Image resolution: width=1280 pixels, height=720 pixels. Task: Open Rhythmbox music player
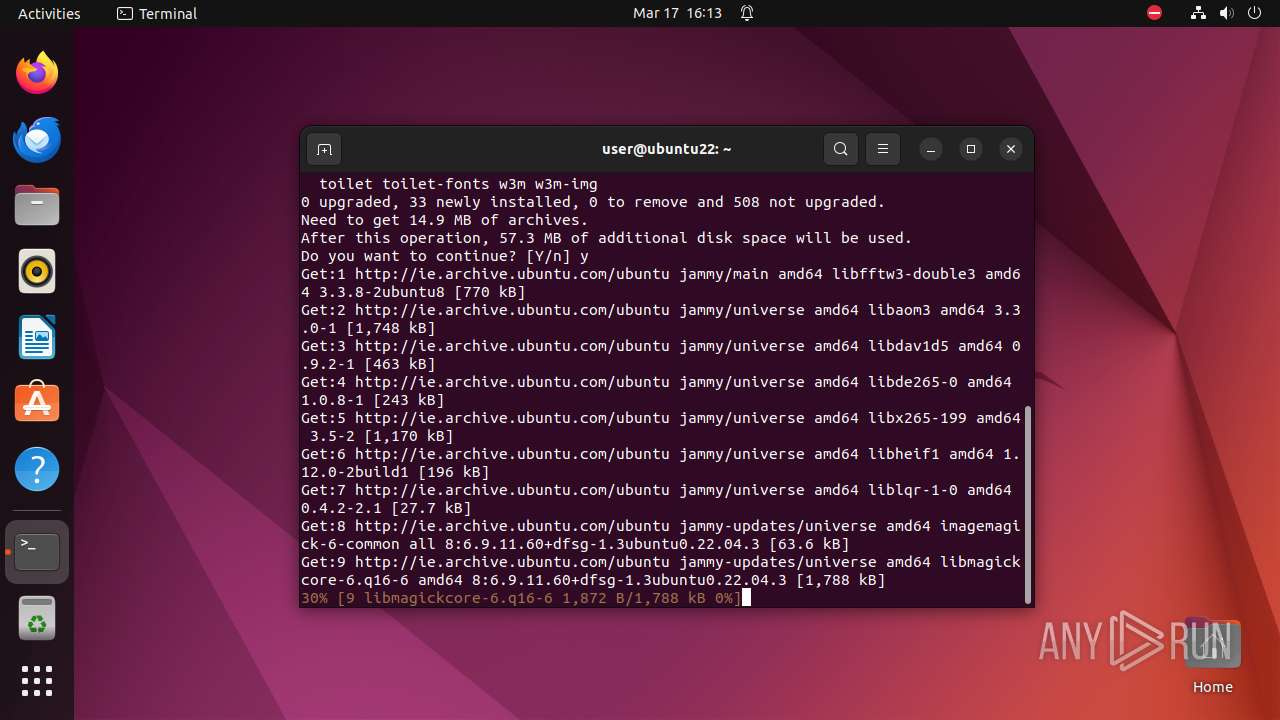pos(37,271)
